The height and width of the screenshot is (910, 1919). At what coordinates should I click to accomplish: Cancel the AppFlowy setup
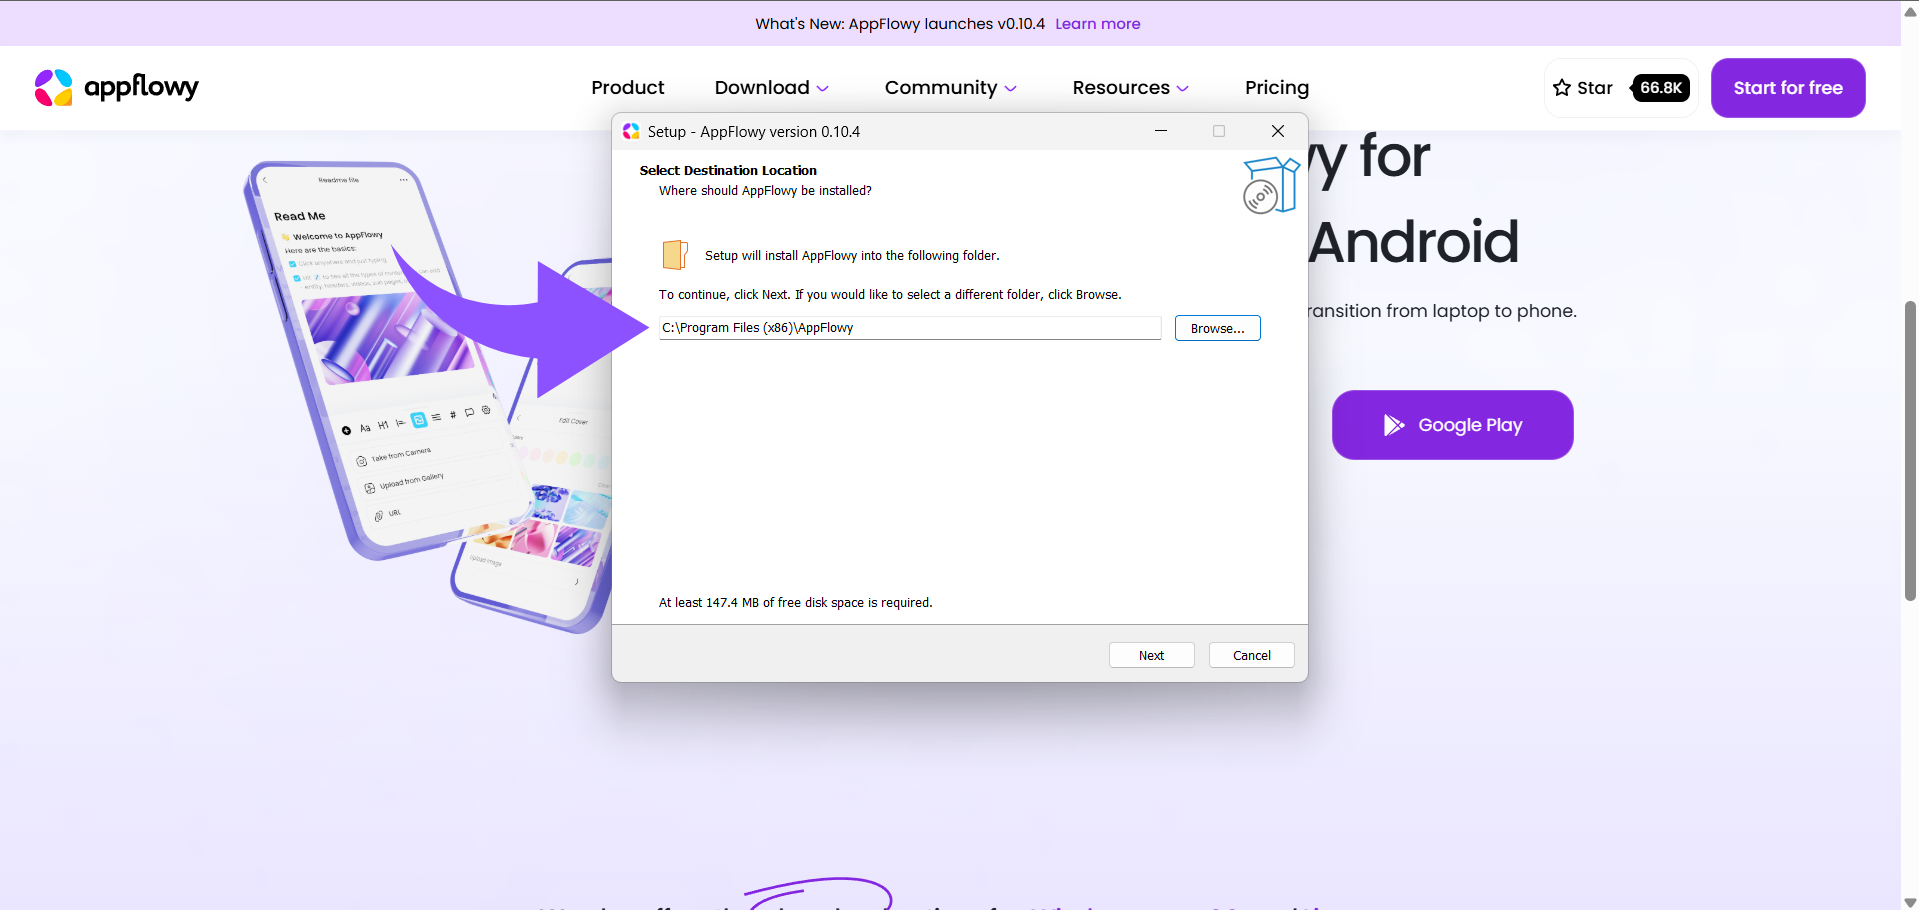pos(1251,655)
